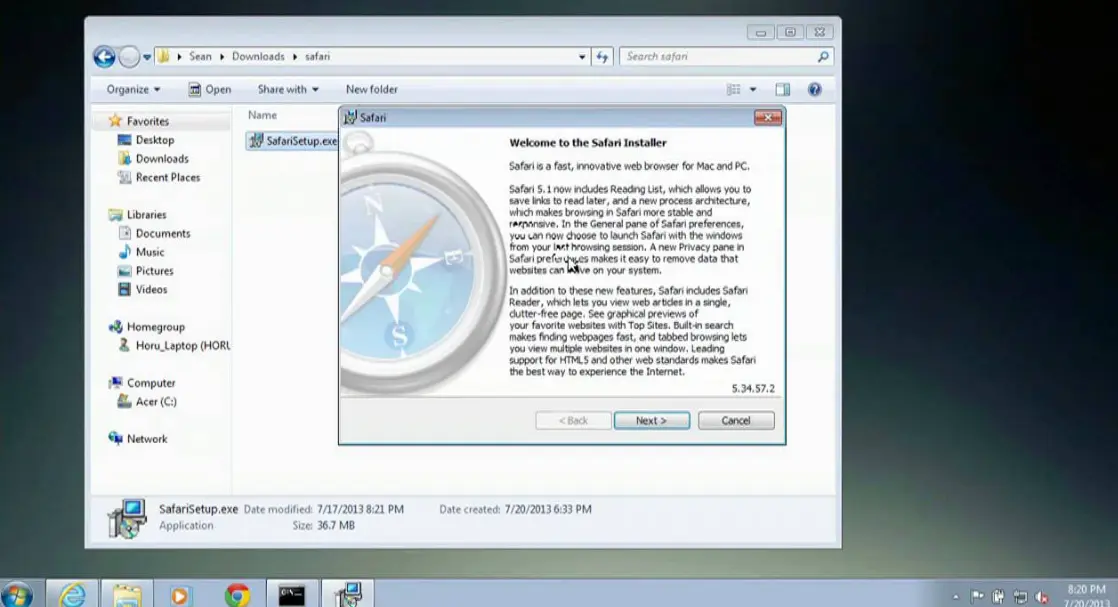Click the version number 5.34.57.2
The image size is (1118, 607).
752,389
